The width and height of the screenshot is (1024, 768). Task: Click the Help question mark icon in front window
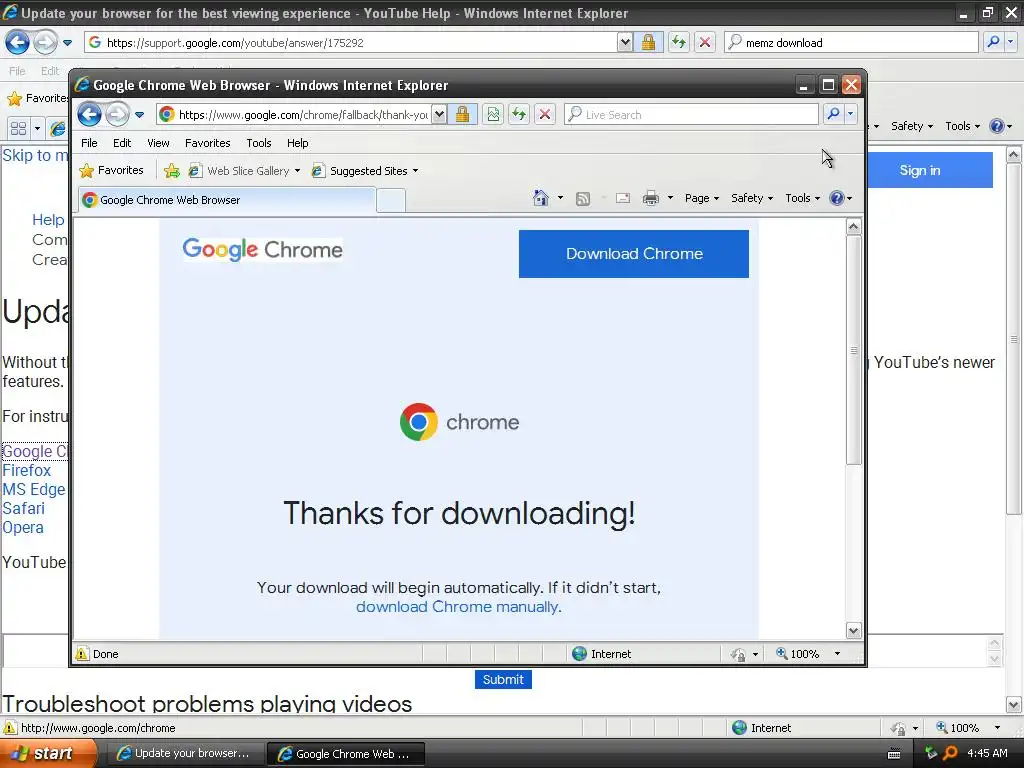click(x=837, y=198)
